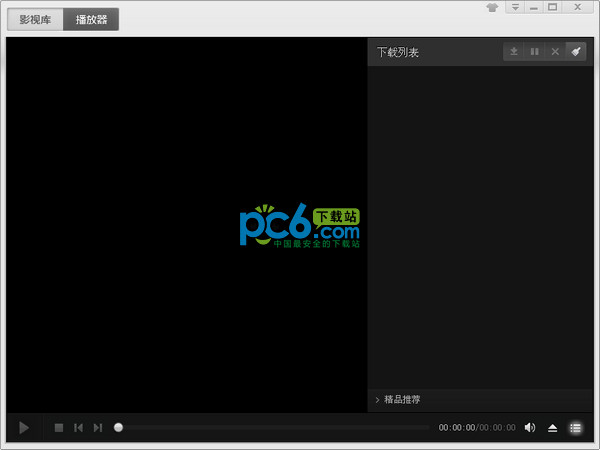Image resolution: width=600 pixels, height=450 pixels.
Task: Skip to the next track
Action: [x=97, y=428]
